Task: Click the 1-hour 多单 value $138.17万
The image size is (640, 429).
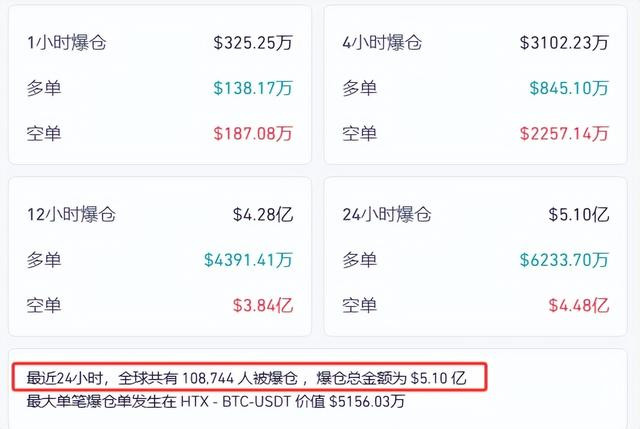Action: coord(253,88)
